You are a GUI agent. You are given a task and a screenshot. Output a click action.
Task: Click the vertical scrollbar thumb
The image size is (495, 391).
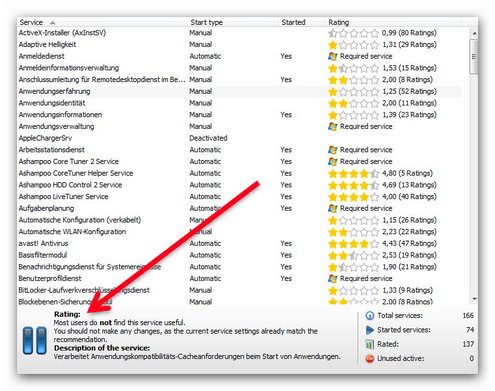(x=474, y=56)
